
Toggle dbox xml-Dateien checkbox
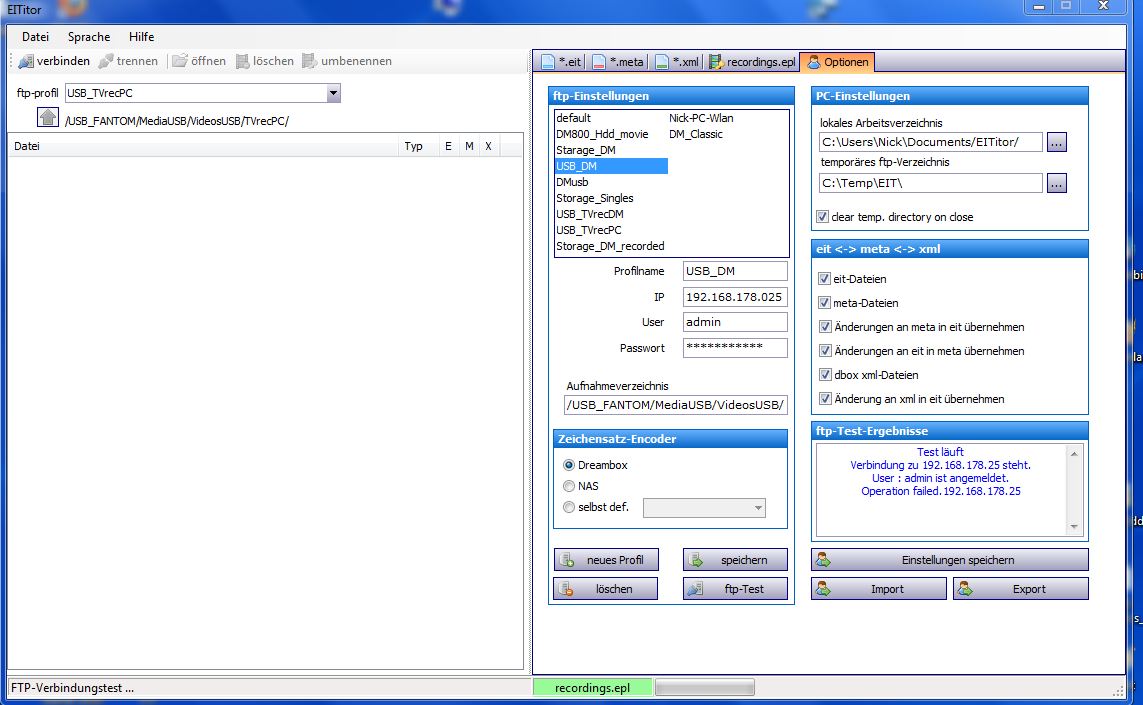click(x=825, y=375)
